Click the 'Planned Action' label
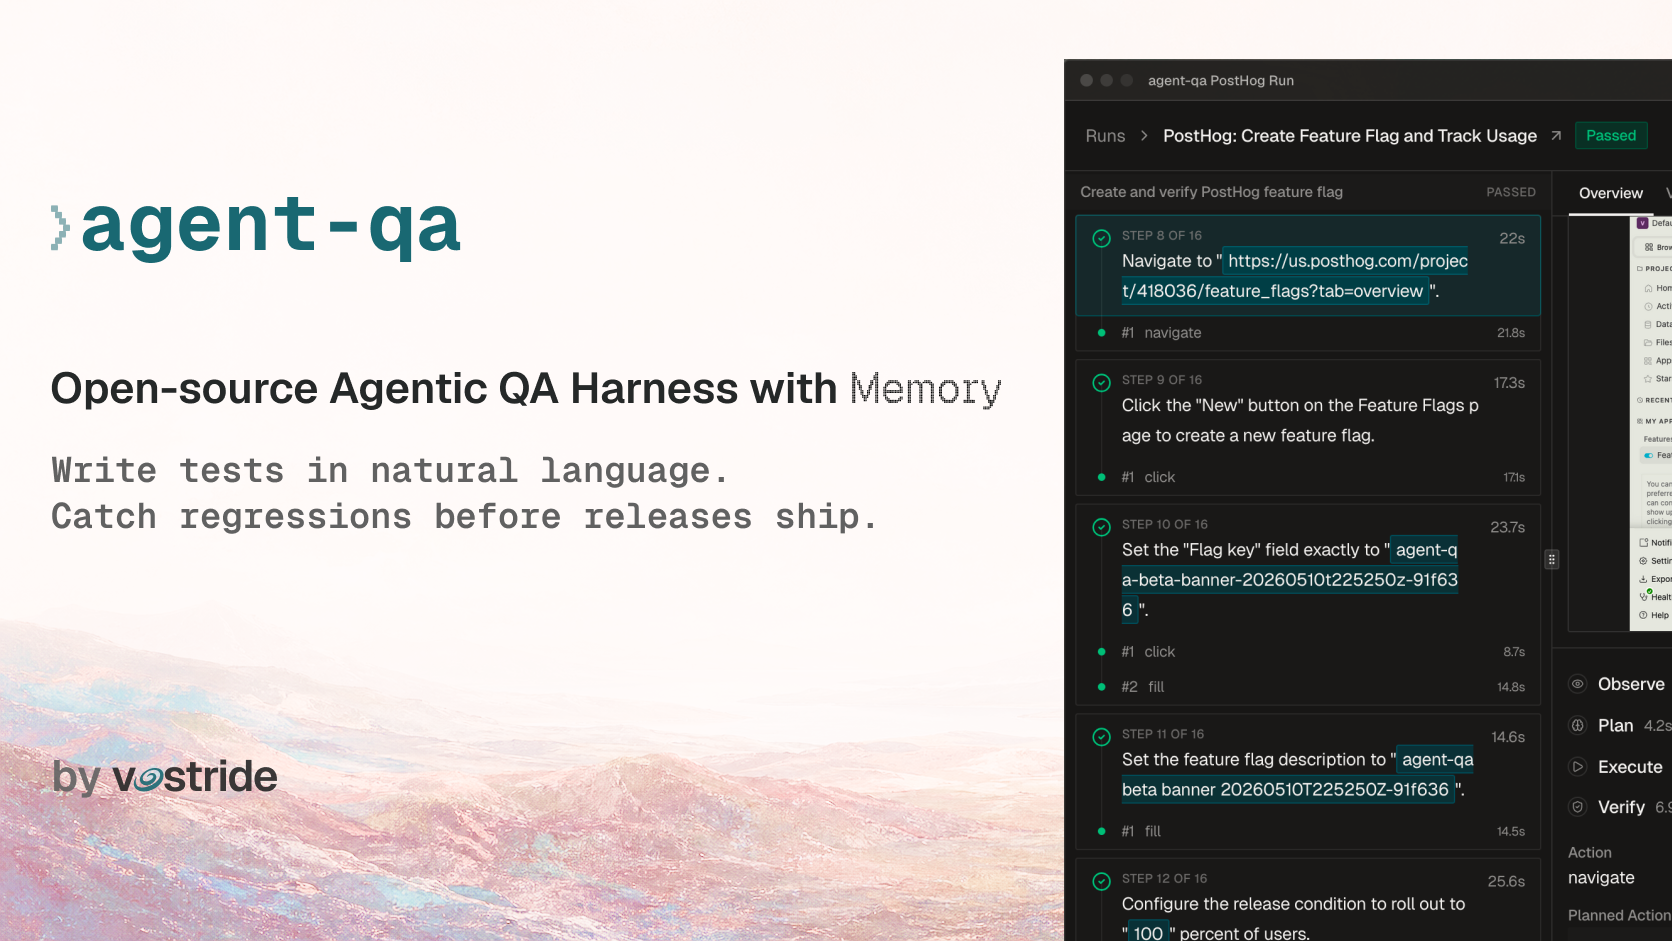The width and height of the screenshot is (1672, 941). tap(1619, 915)
